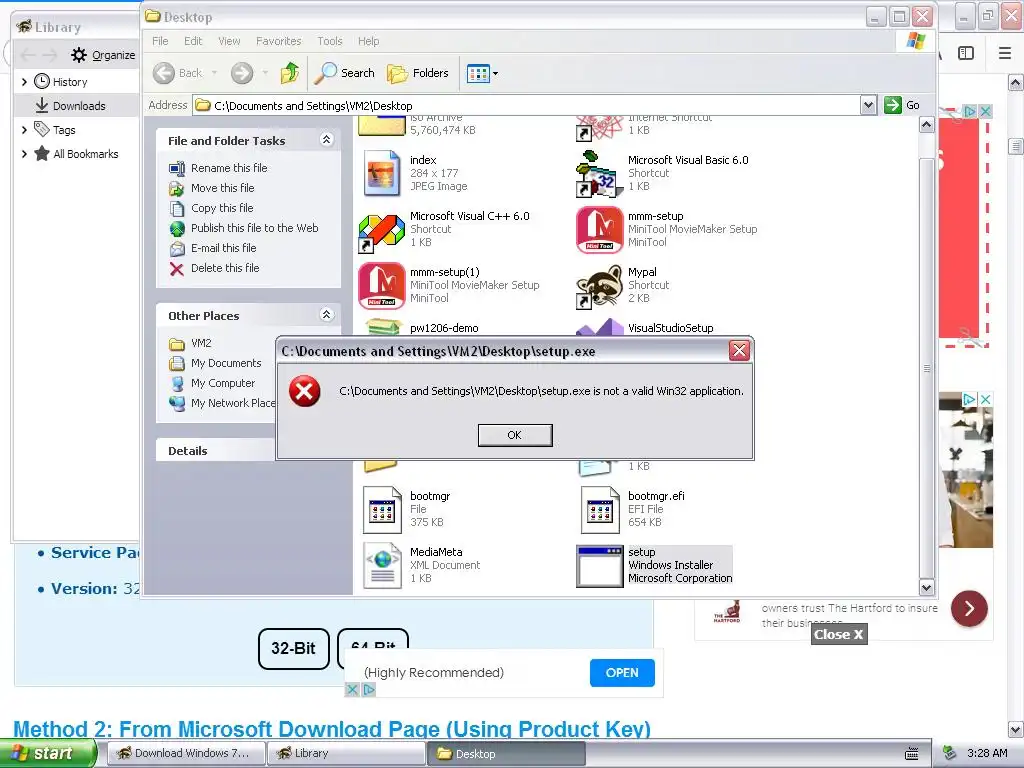
Task: Select the setup Windows Installer icon
Action: point(600,566)
